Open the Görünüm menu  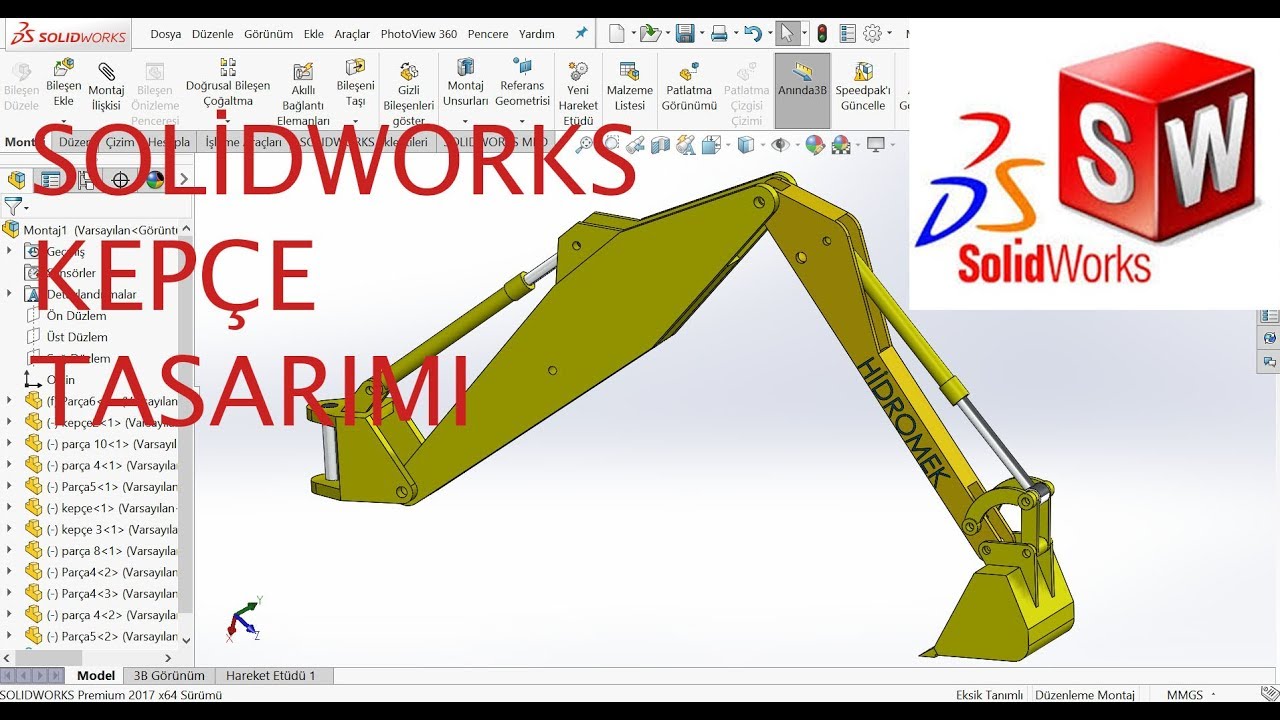[269, 34]
